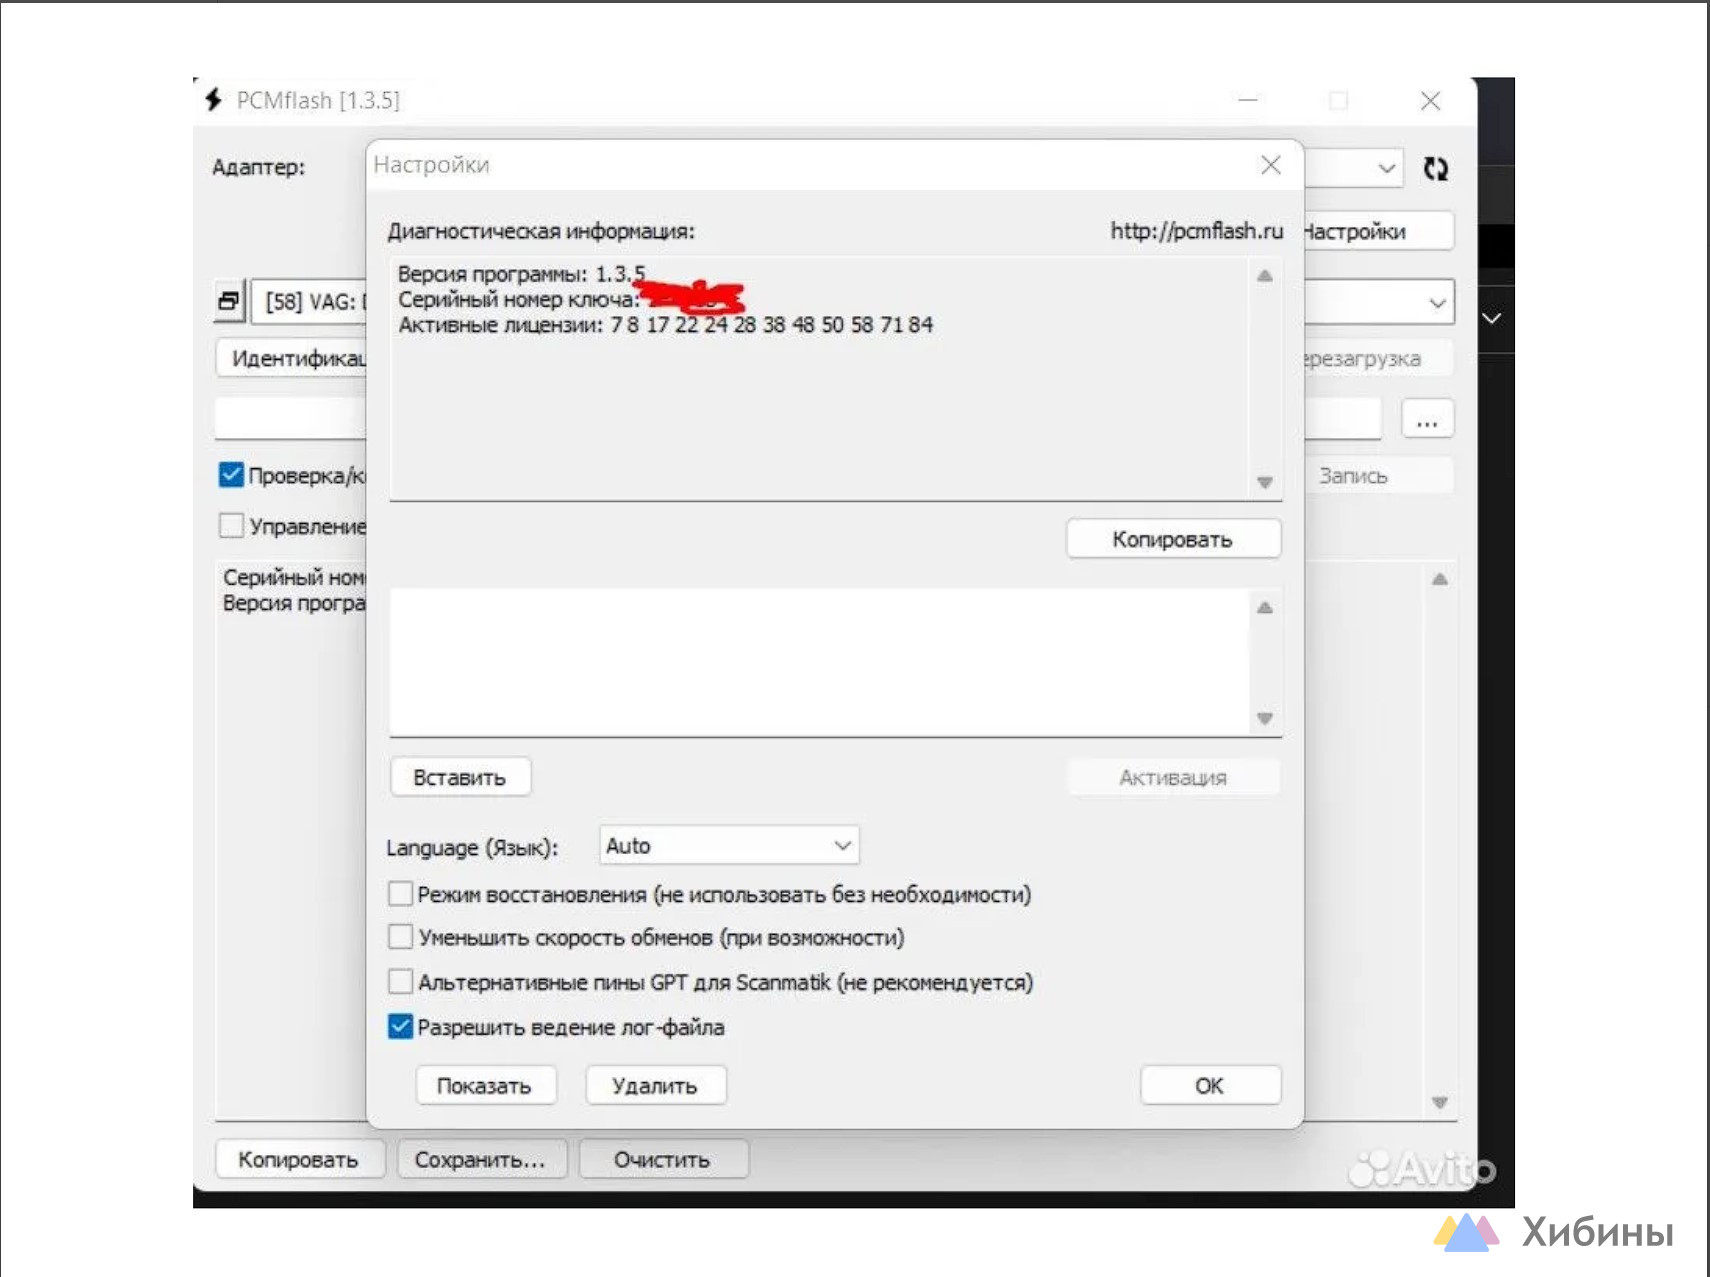Click the file path field in main window
Viewport: 1710px width, 1277px height.
click(291, 419)
